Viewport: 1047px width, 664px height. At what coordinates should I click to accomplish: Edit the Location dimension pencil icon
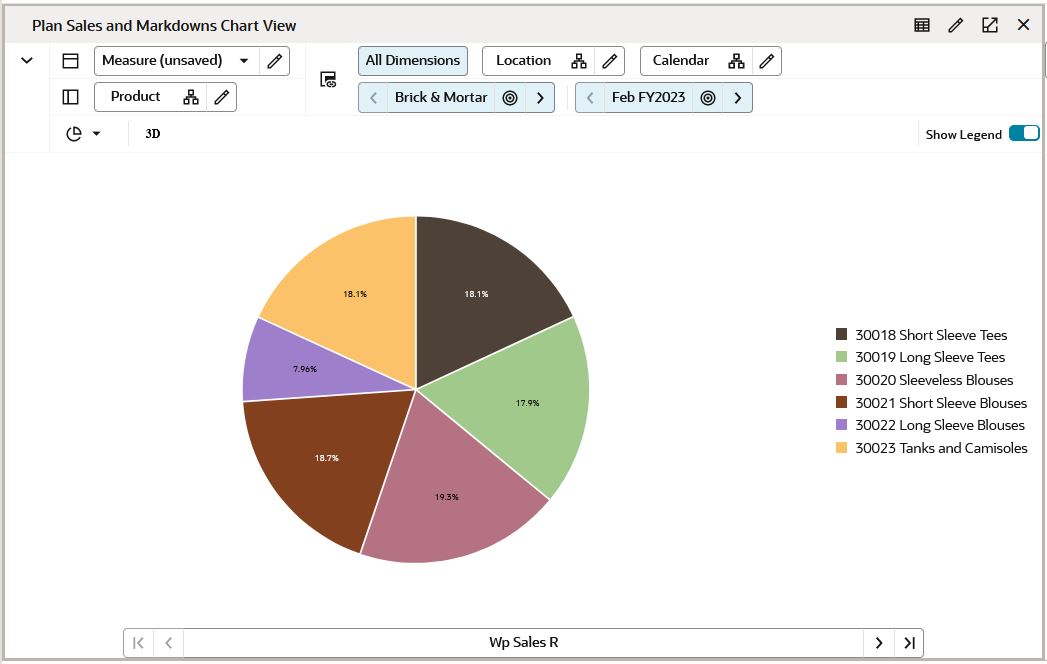pyautogui.click(x=610, y=60)
